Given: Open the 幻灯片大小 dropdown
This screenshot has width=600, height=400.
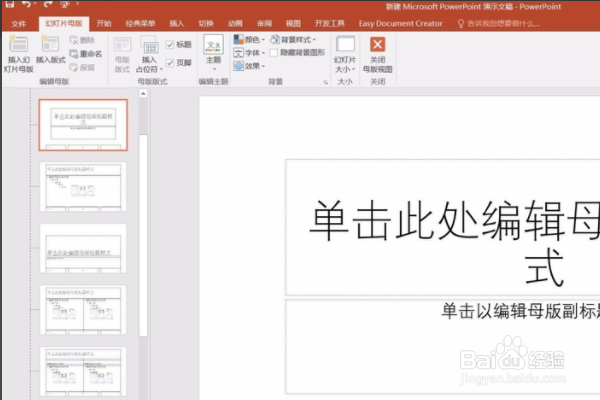Looking at the screenshot, I should 345,54.
